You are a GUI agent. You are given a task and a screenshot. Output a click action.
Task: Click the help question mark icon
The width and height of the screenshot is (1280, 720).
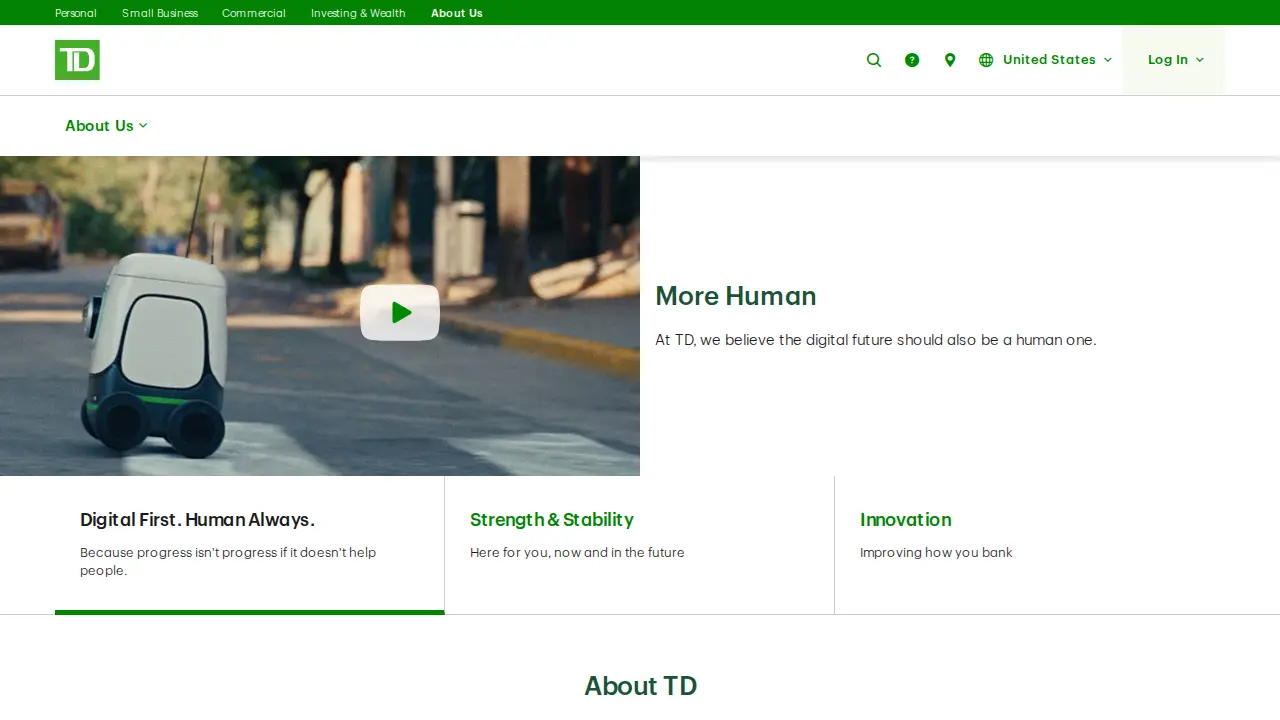coord(912,60)
